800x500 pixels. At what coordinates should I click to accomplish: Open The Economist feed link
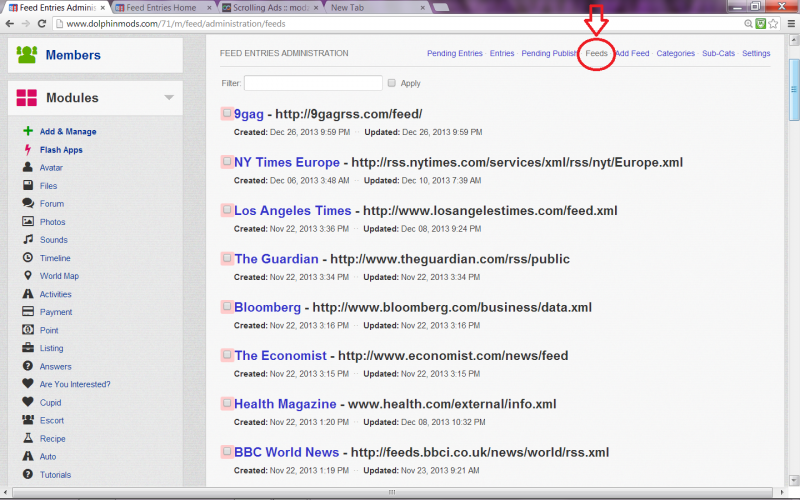coord(281,356)
